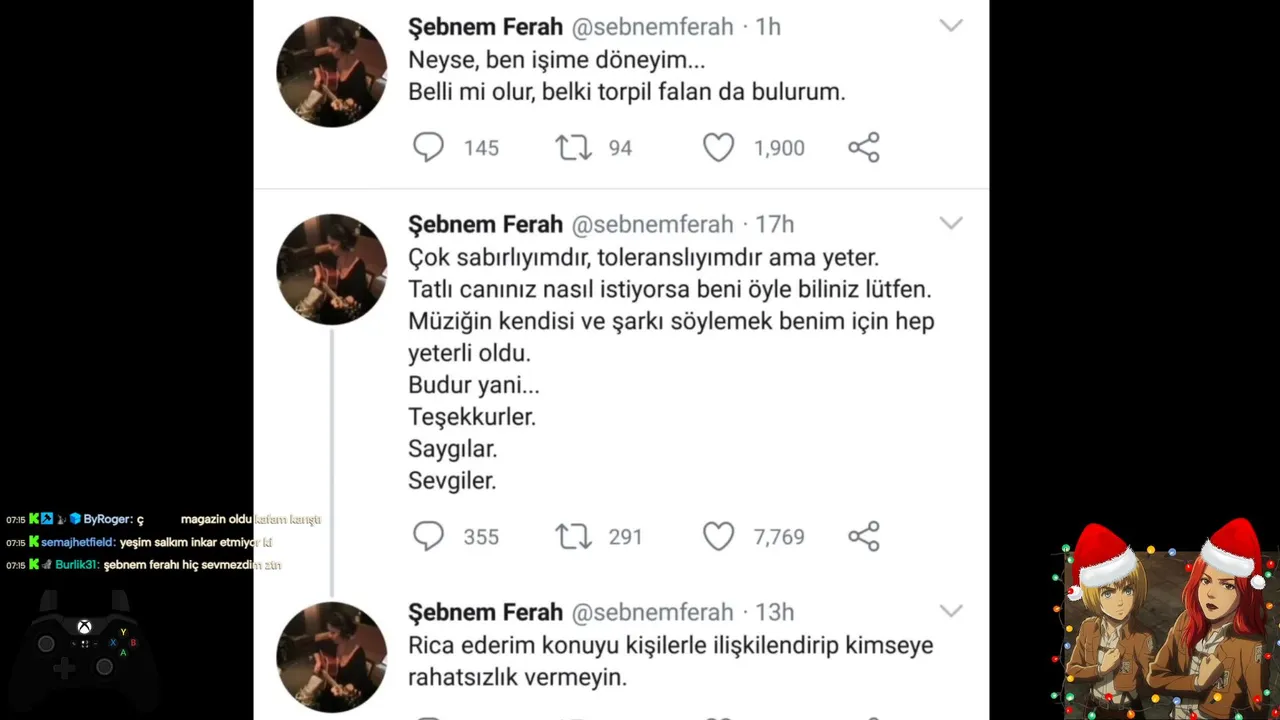The height and width of the screenshot is (720, 1280).
Task: Expand the dropdown arrow on the 17h tweet
Action: (951, 223)
